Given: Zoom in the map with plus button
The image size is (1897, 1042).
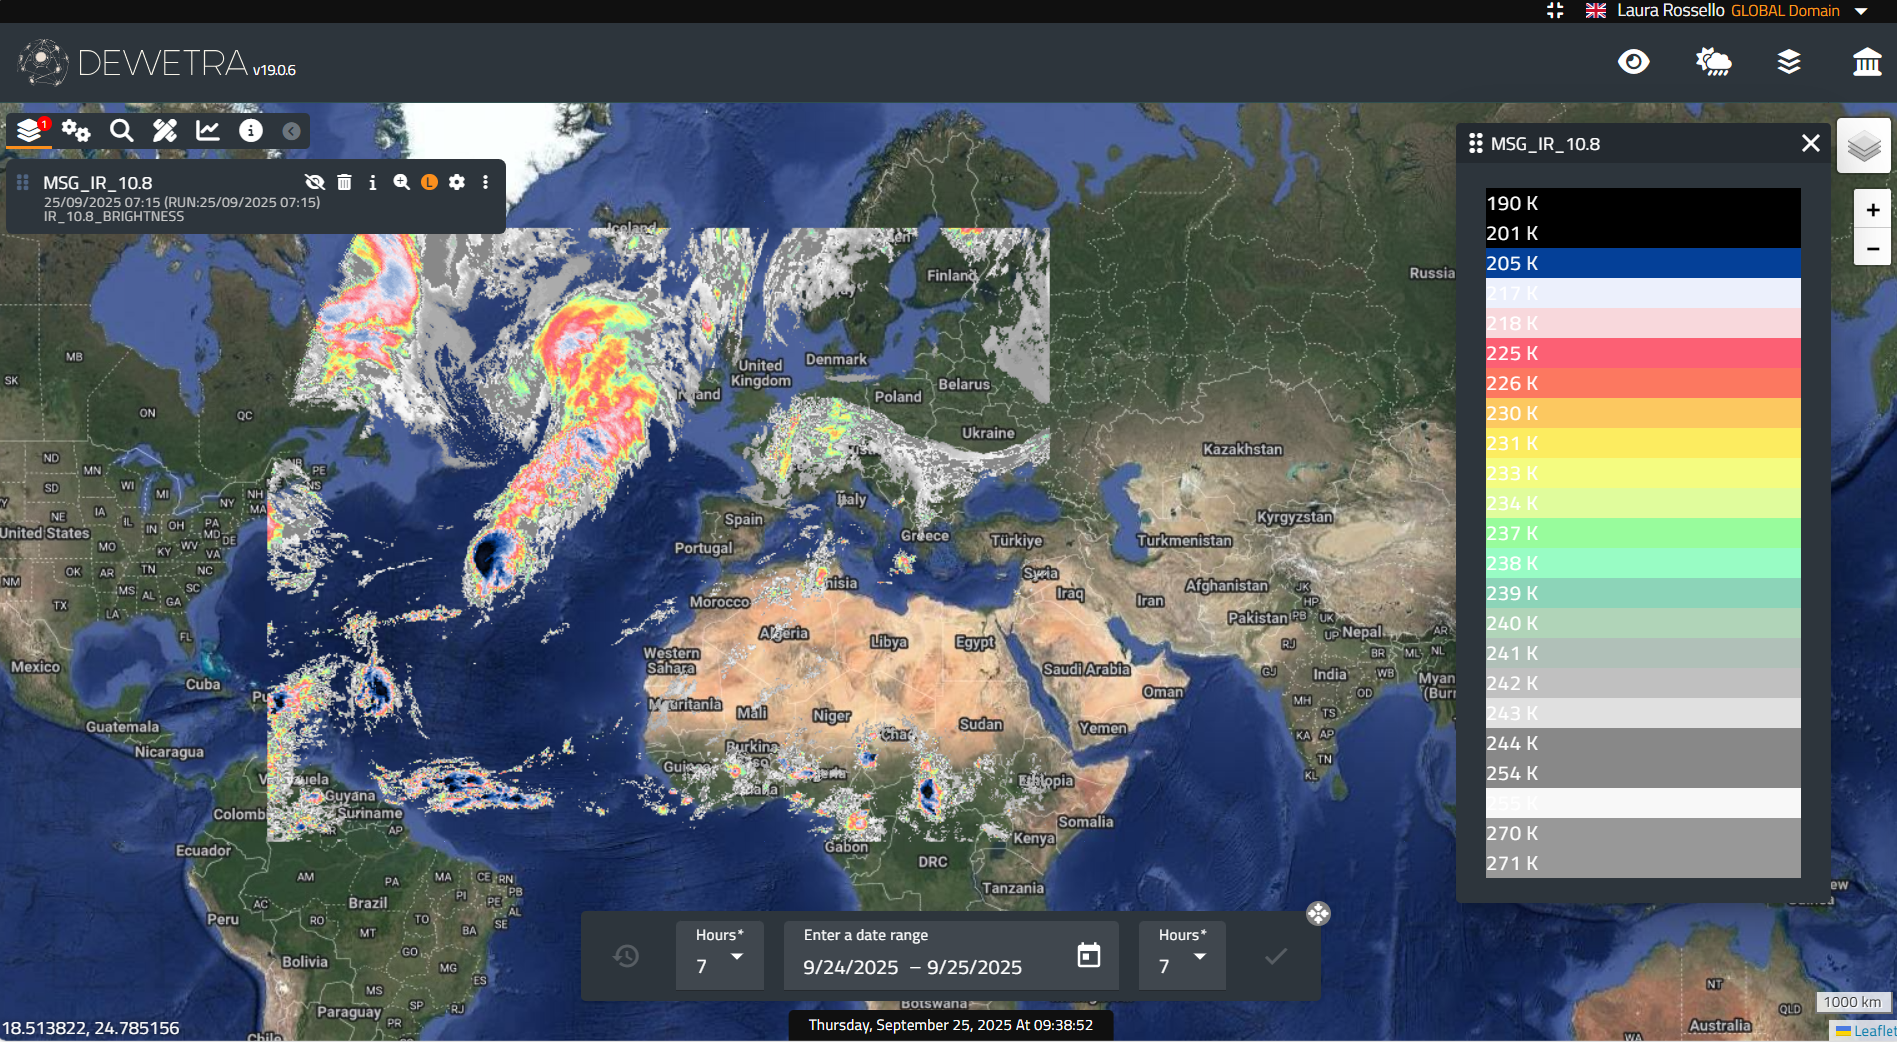Looking at the screenshot, I should click(x=1872, y=210).
